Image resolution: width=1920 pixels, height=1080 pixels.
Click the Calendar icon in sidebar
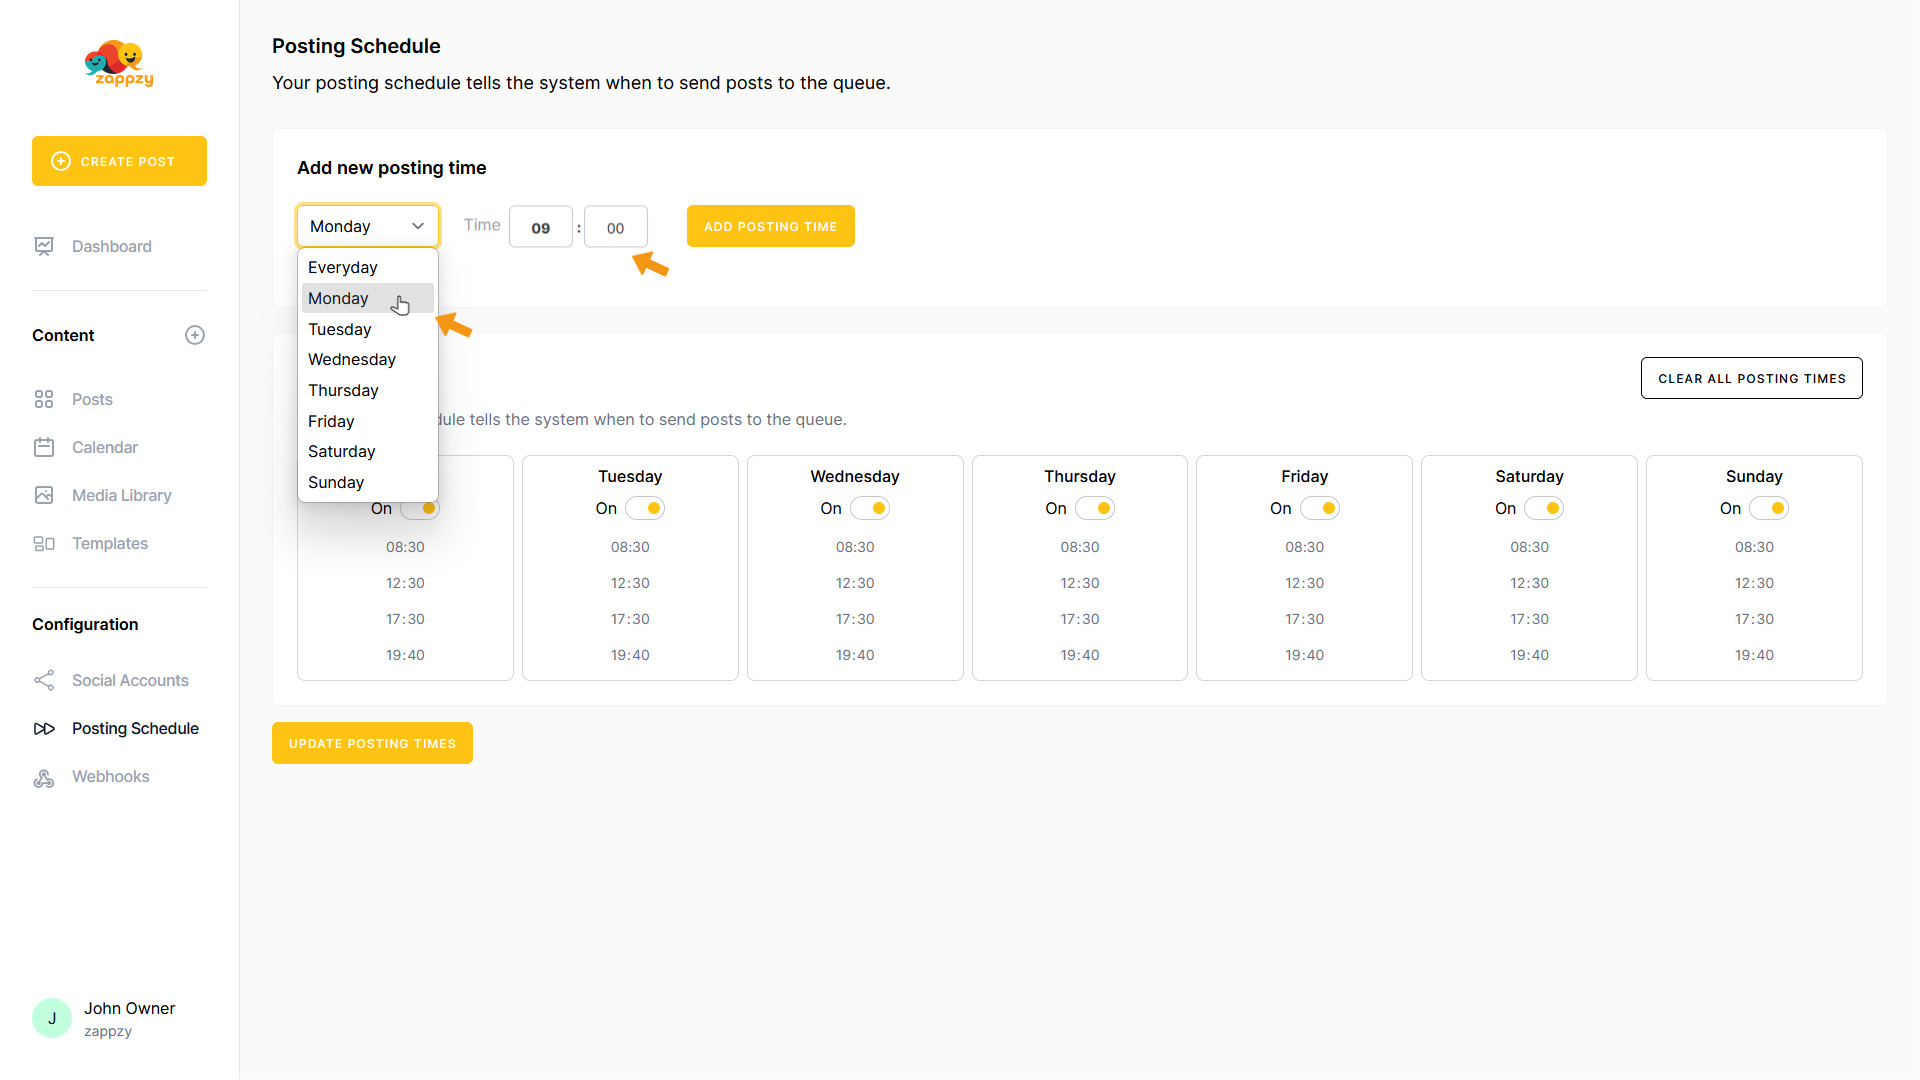[x=44, y=447]
